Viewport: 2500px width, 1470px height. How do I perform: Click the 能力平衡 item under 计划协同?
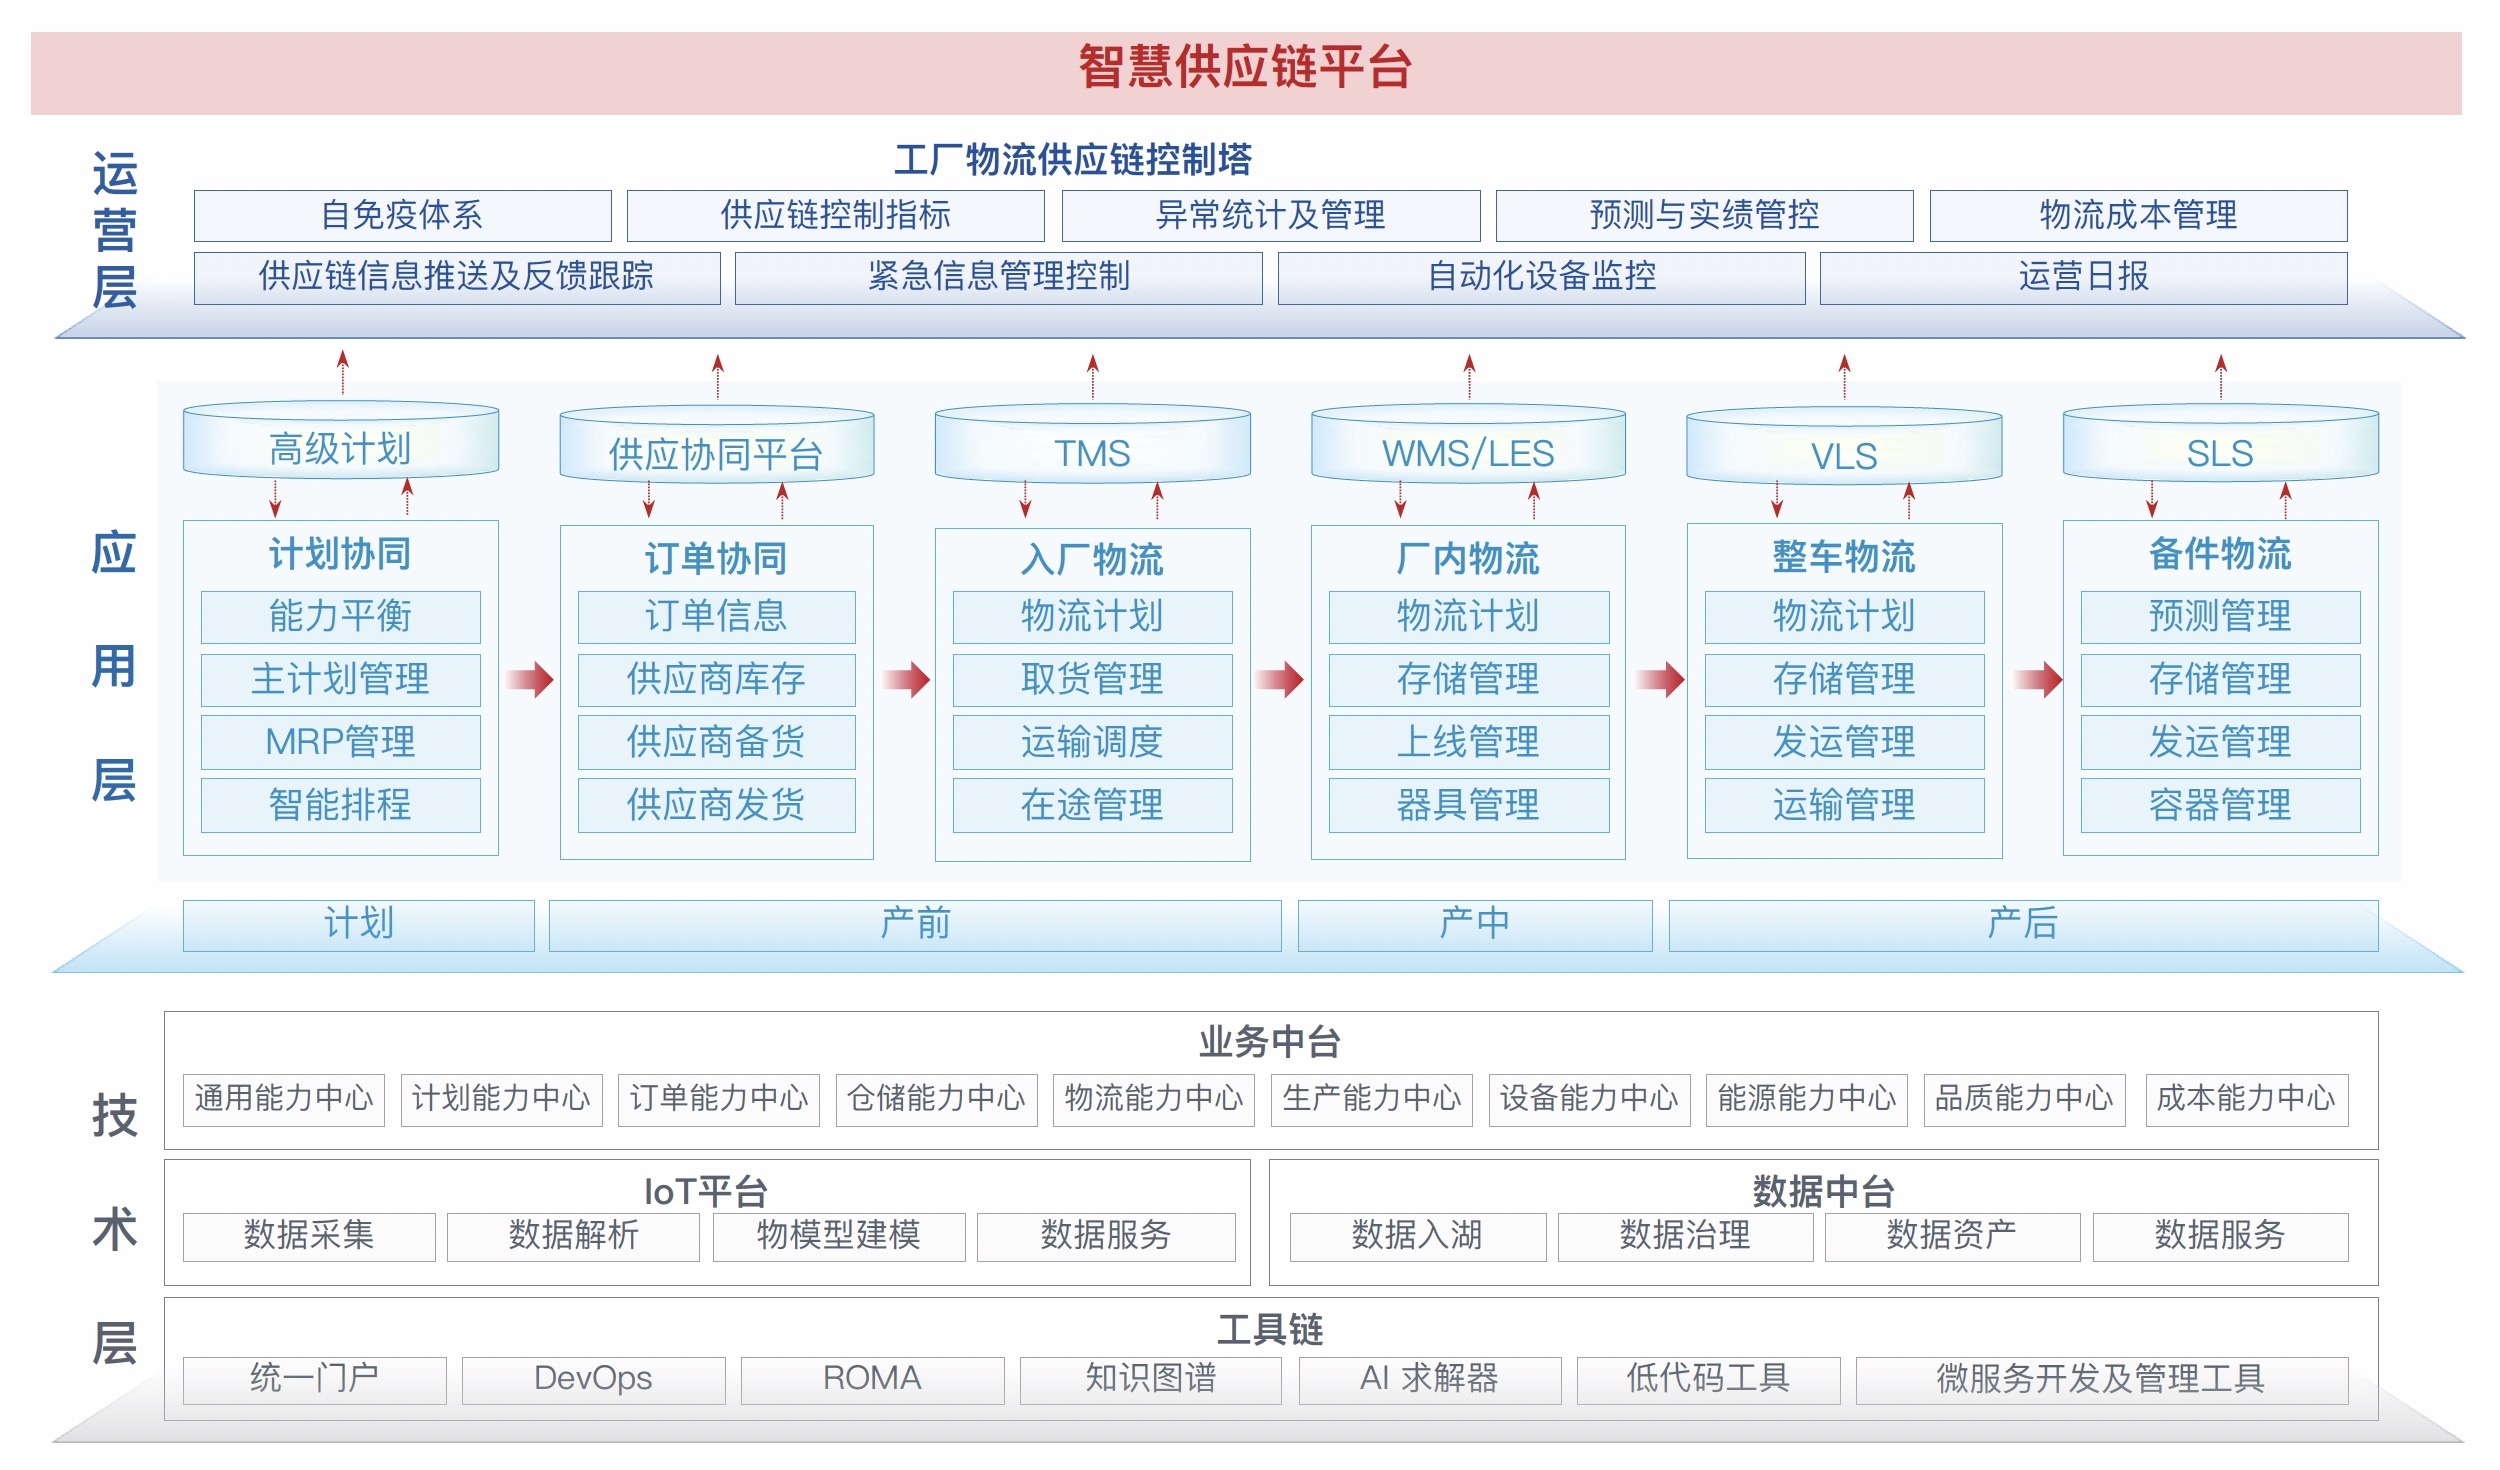pyautogui.click(x=340, y=616)
